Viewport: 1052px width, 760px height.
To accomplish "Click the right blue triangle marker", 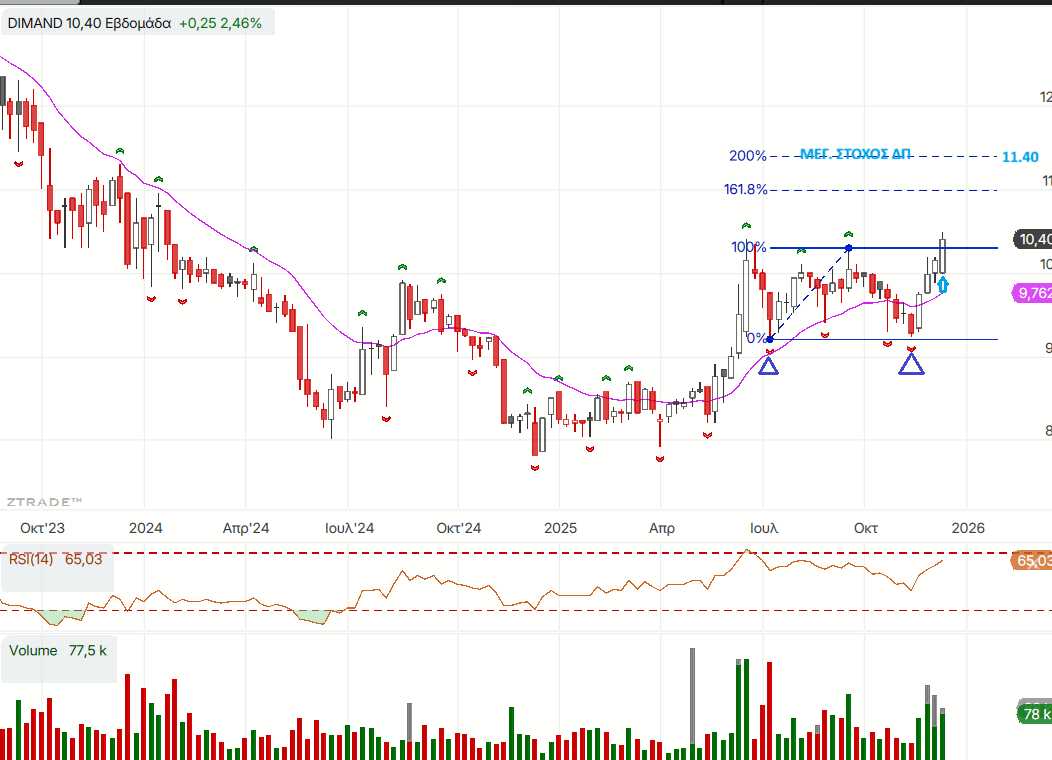I will point(911,364).
